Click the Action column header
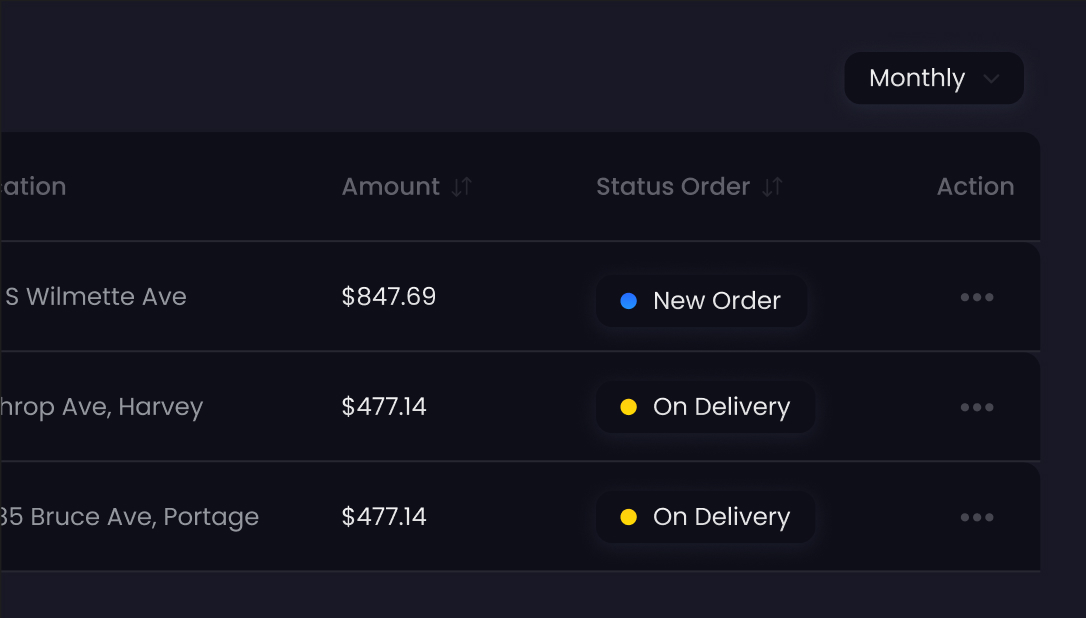 [975, 187]
